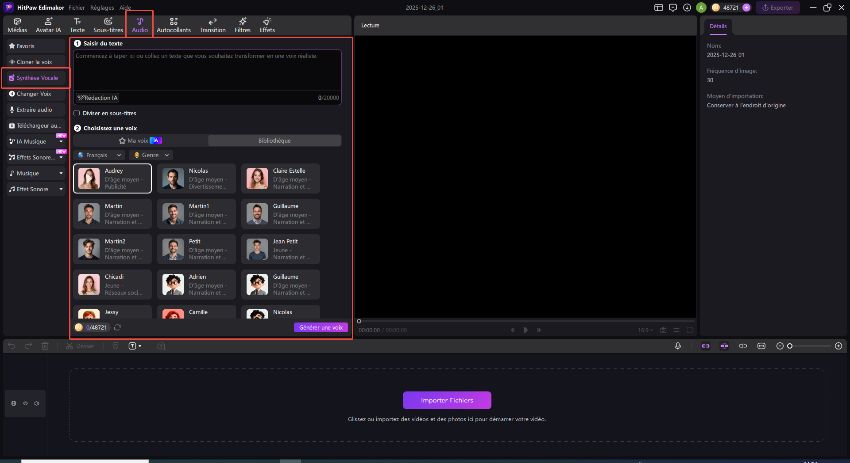850x463 pixels.
Task: Toggle the track visibility eye icon
Action: 25,403
